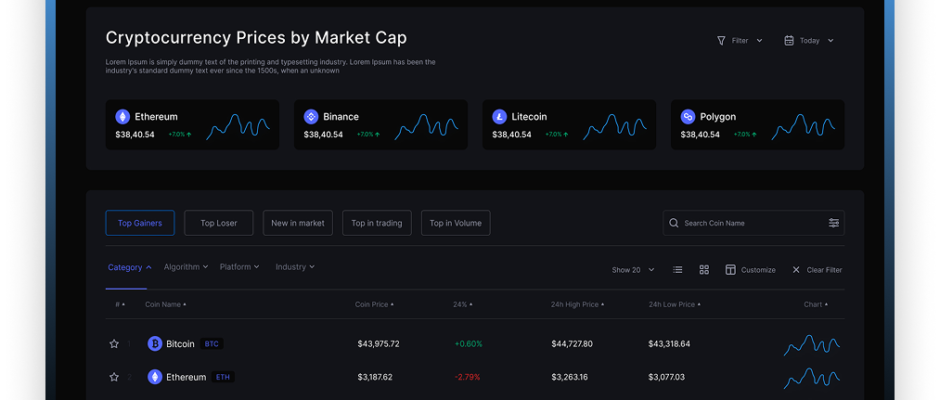Expand the Show 20 rows dropdown

pyautogui.click(x=633, y=270)
